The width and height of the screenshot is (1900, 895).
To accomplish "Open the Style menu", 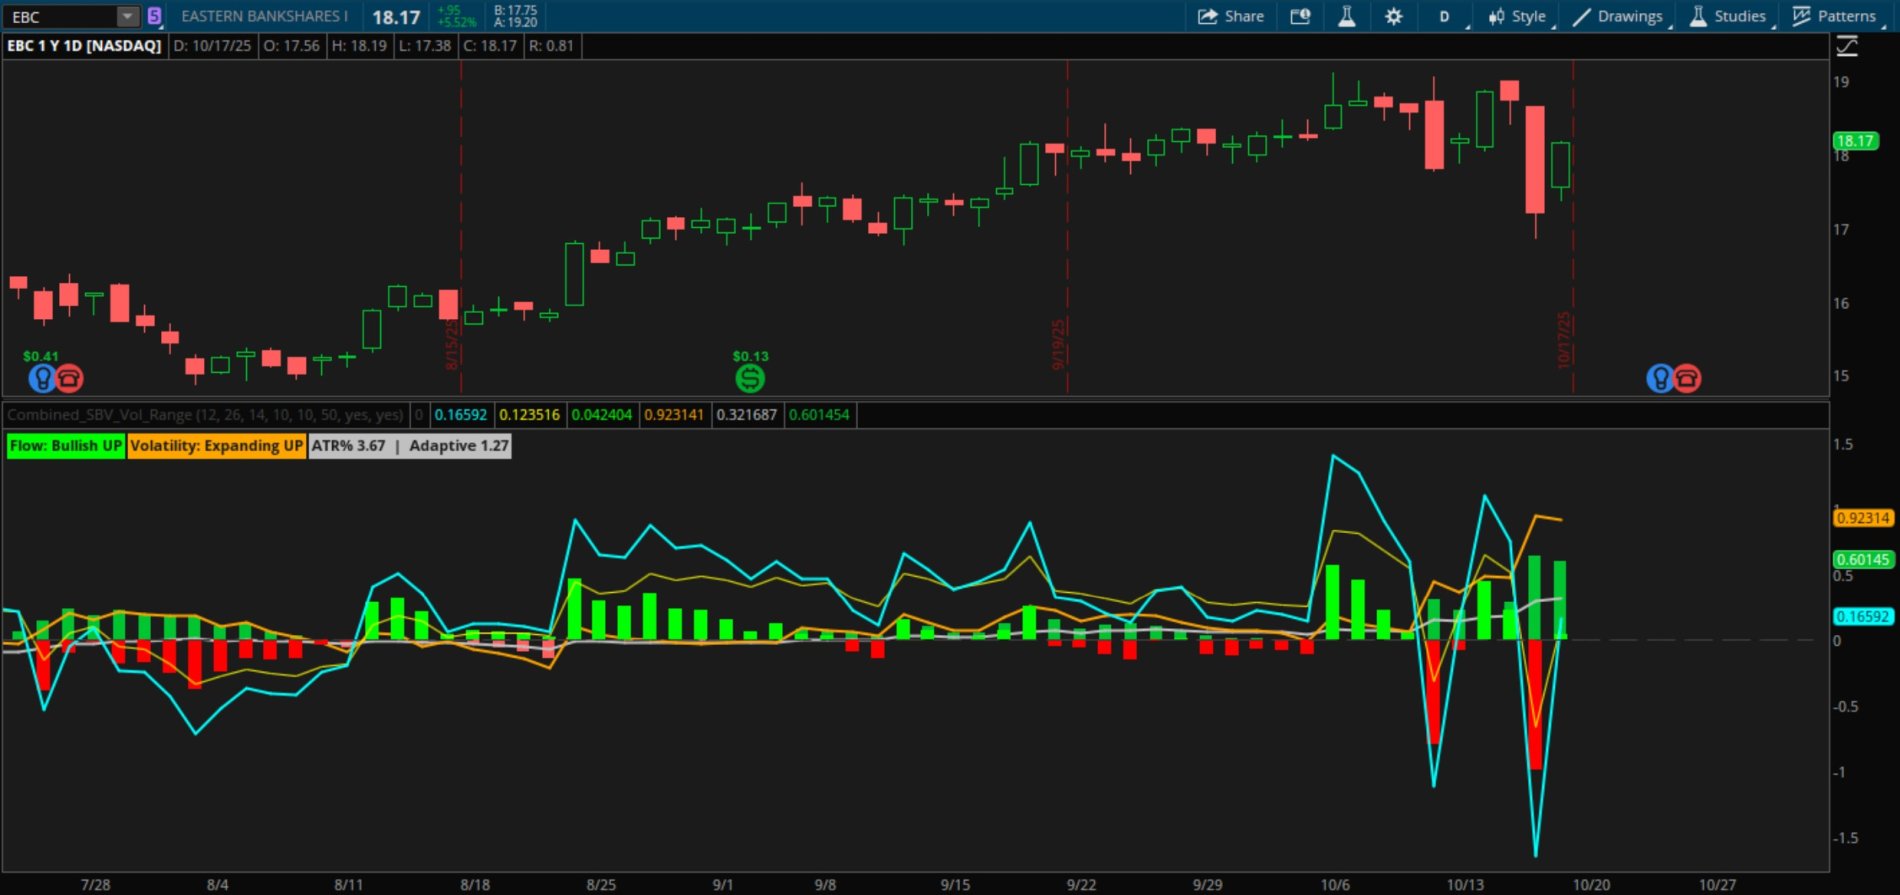I will 1518,16.
